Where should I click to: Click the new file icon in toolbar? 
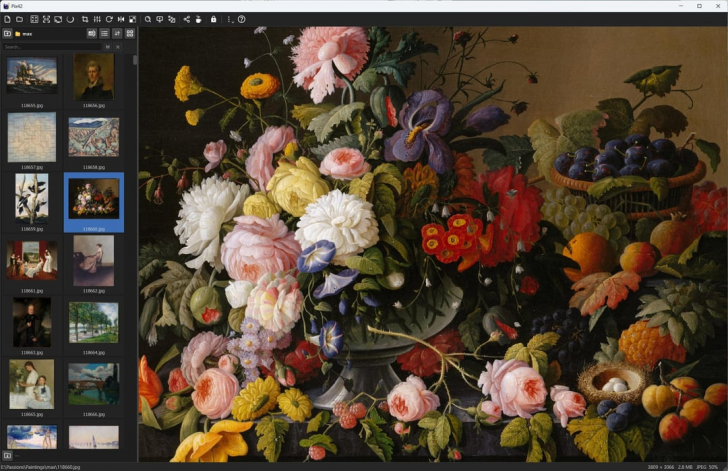coord(7,20)
